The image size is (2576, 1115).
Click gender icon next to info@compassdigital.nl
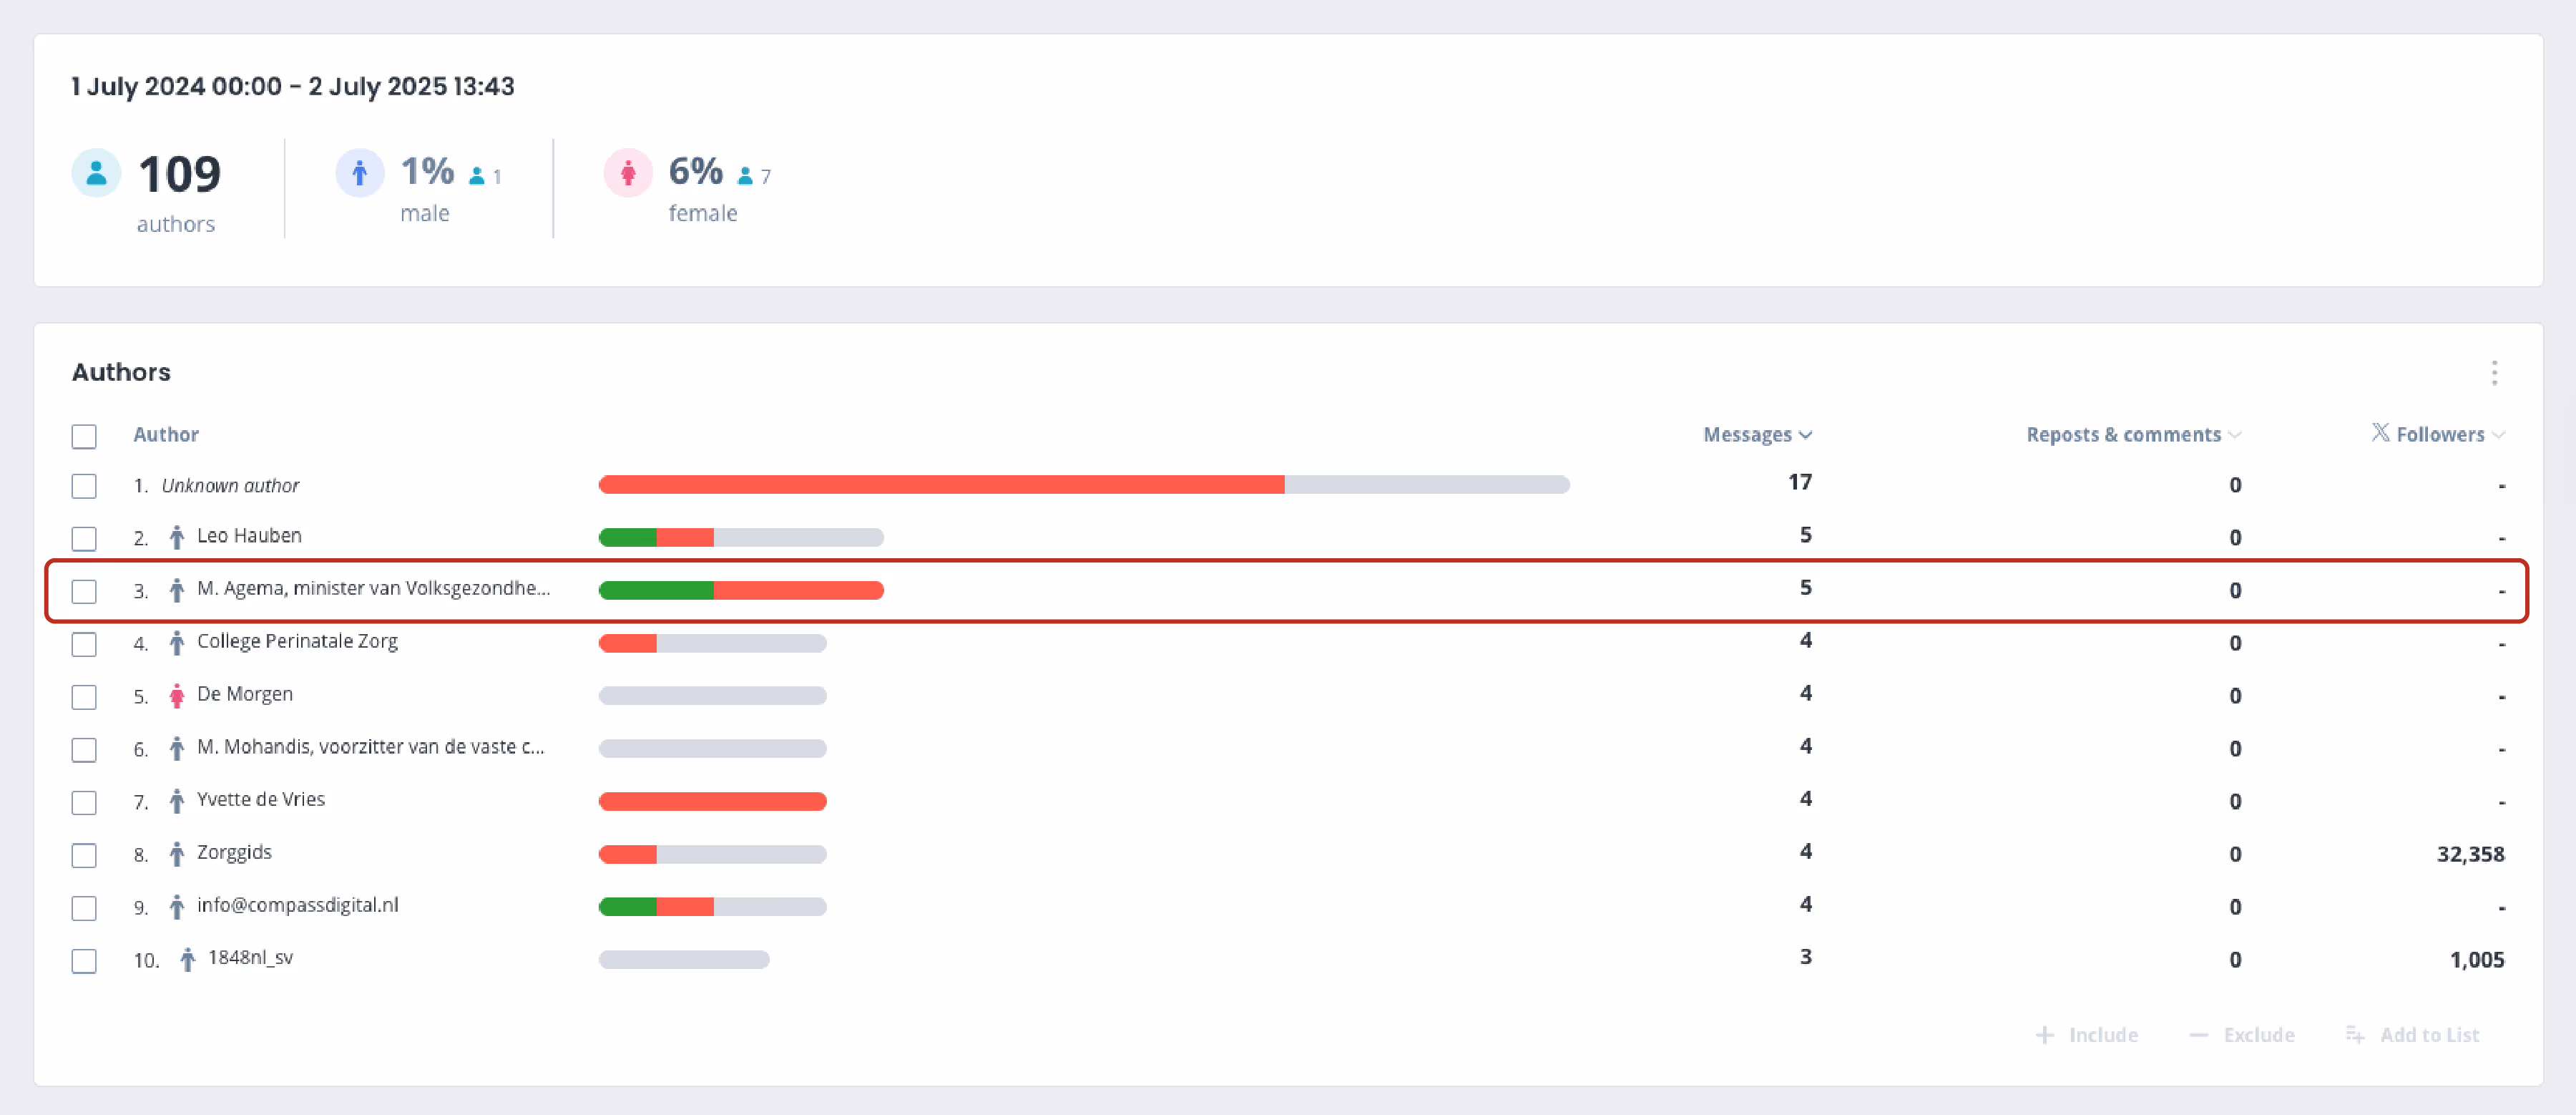click(177, 907)
